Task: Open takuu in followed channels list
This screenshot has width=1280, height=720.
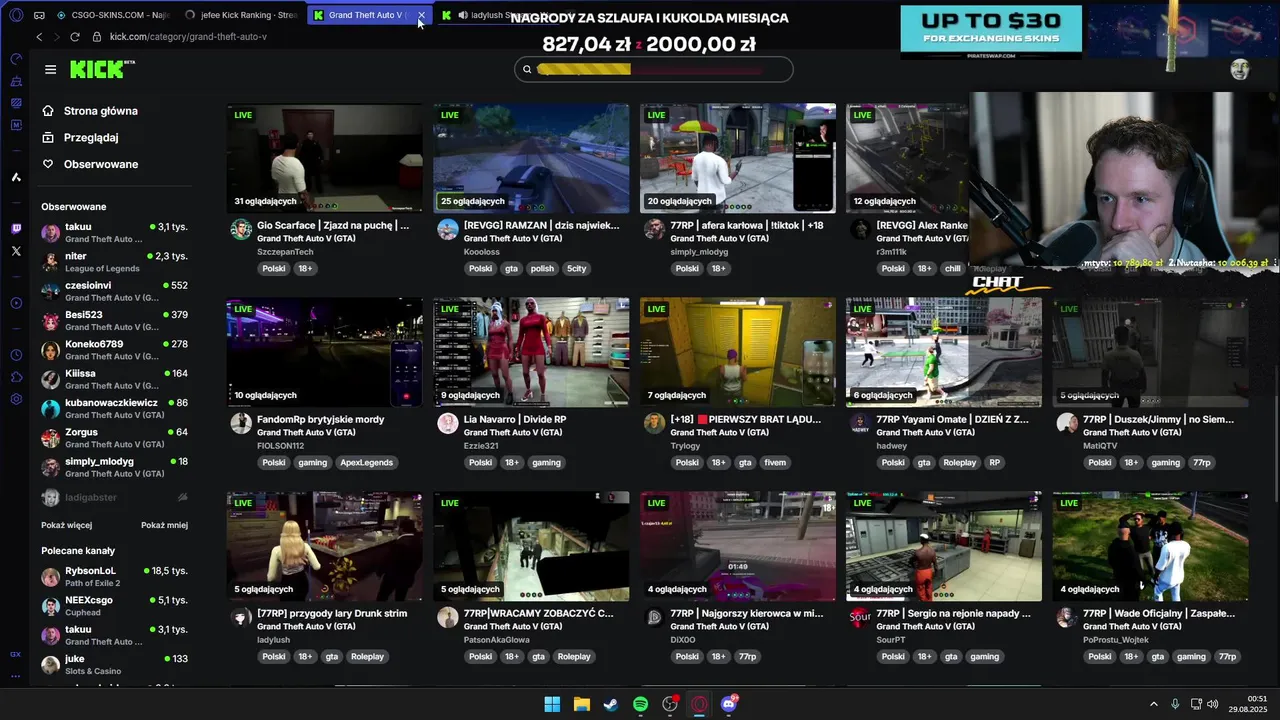Action: coord(114,233)
